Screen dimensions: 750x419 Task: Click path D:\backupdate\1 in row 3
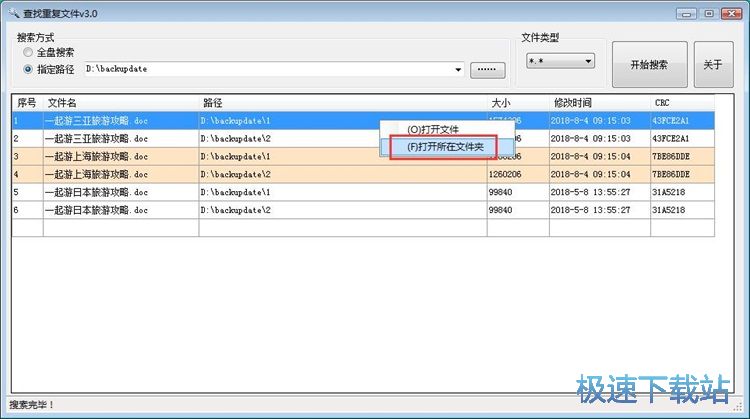tap(235, 156)
